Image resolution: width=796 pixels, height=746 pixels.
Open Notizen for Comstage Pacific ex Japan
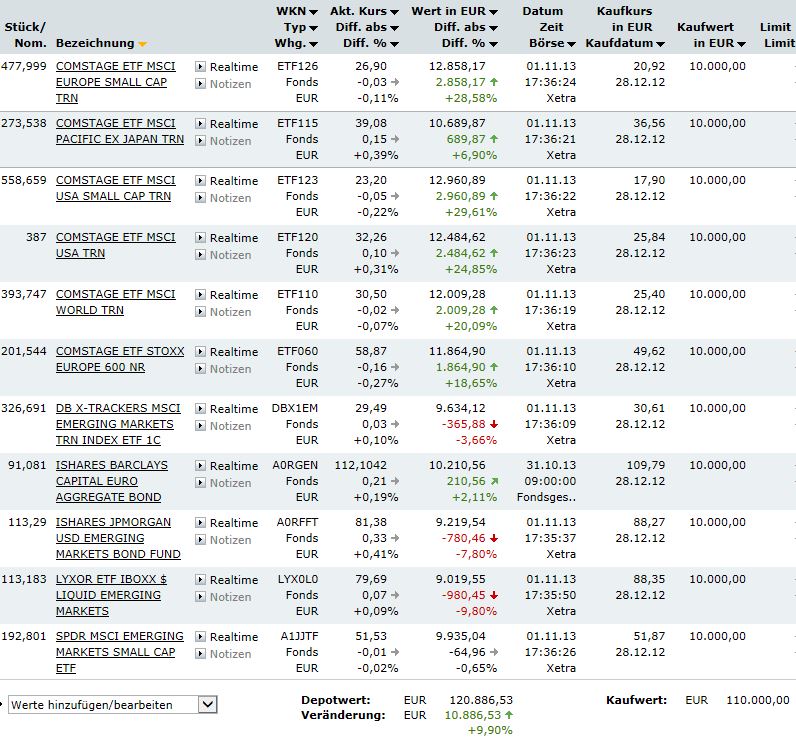click(223, 141)
